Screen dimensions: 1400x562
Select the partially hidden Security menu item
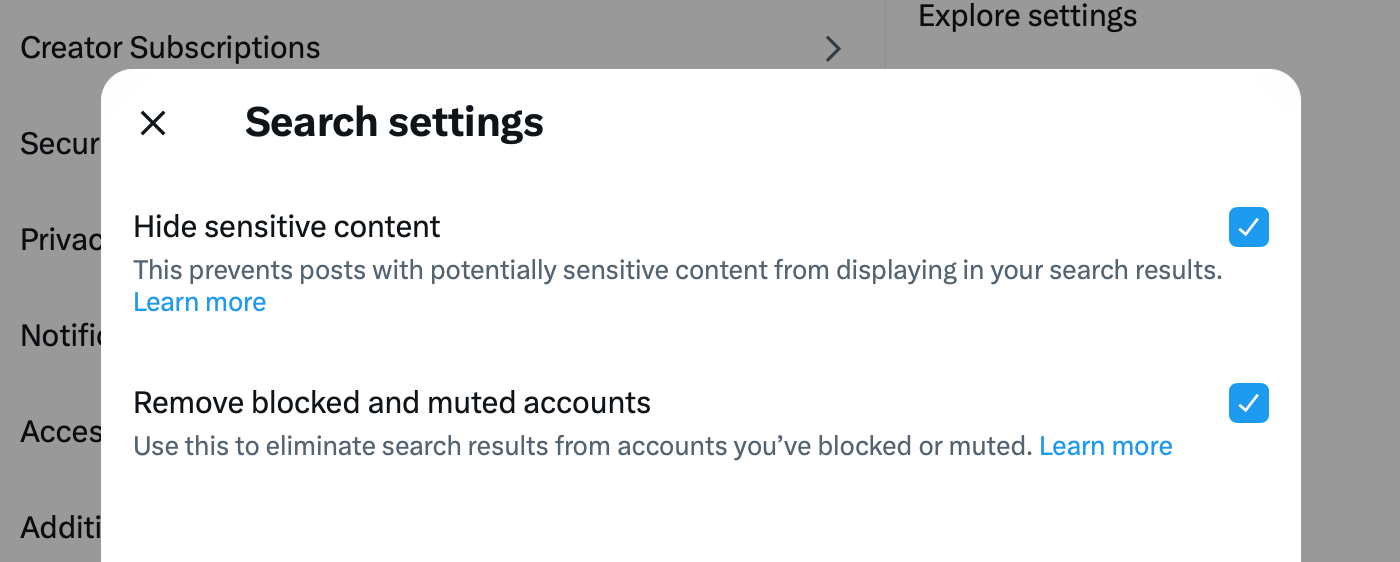[x=59, y=144]
